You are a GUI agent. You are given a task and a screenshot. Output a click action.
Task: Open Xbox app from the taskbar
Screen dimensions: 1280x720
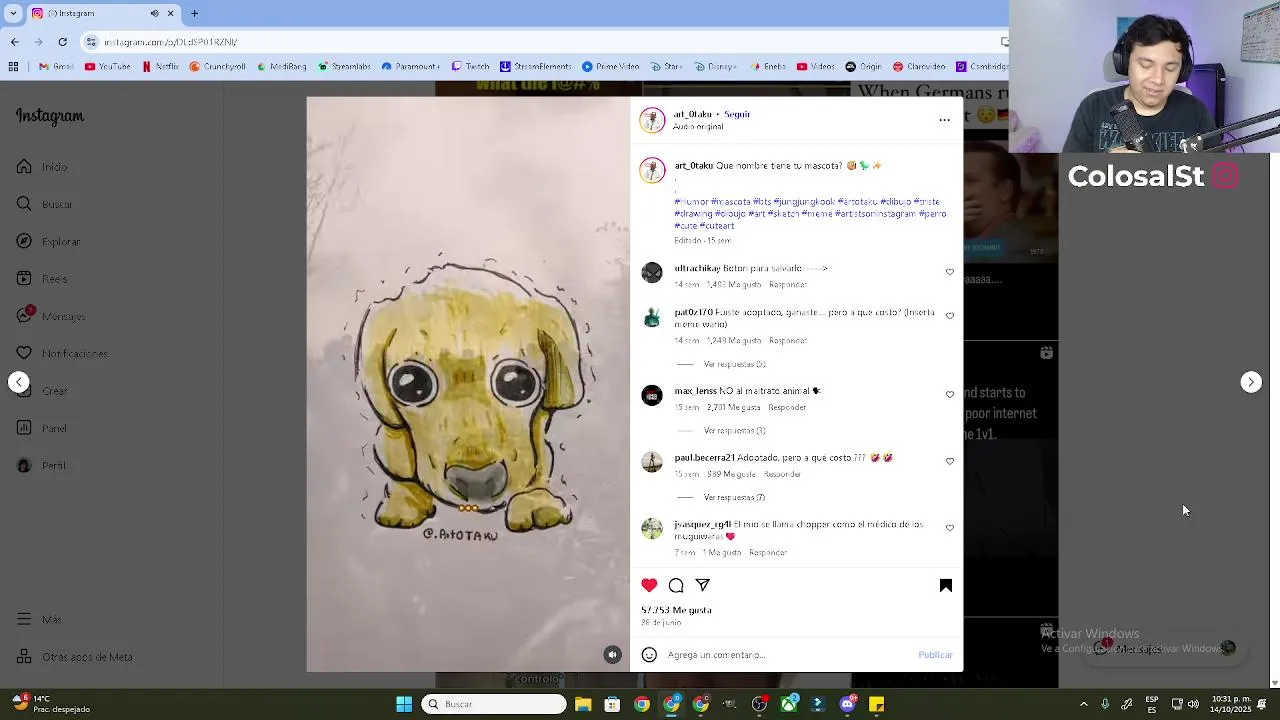click(789, 705)
